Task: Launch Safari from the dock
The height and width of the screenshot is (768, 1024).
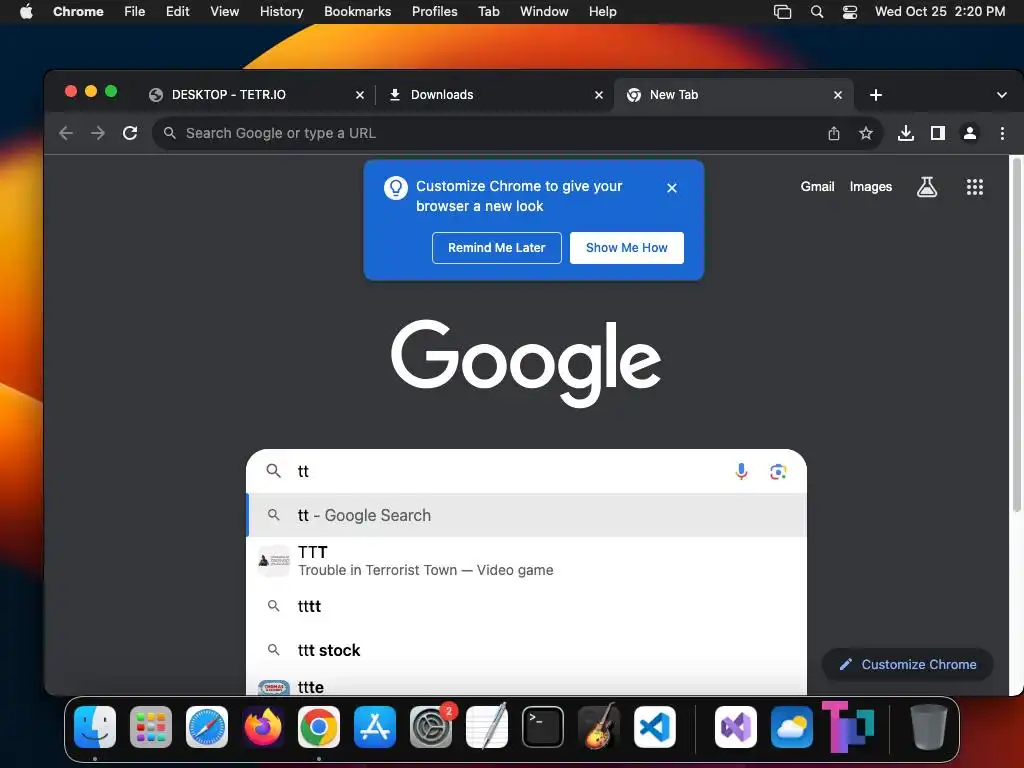Action: tap(207, 727)
